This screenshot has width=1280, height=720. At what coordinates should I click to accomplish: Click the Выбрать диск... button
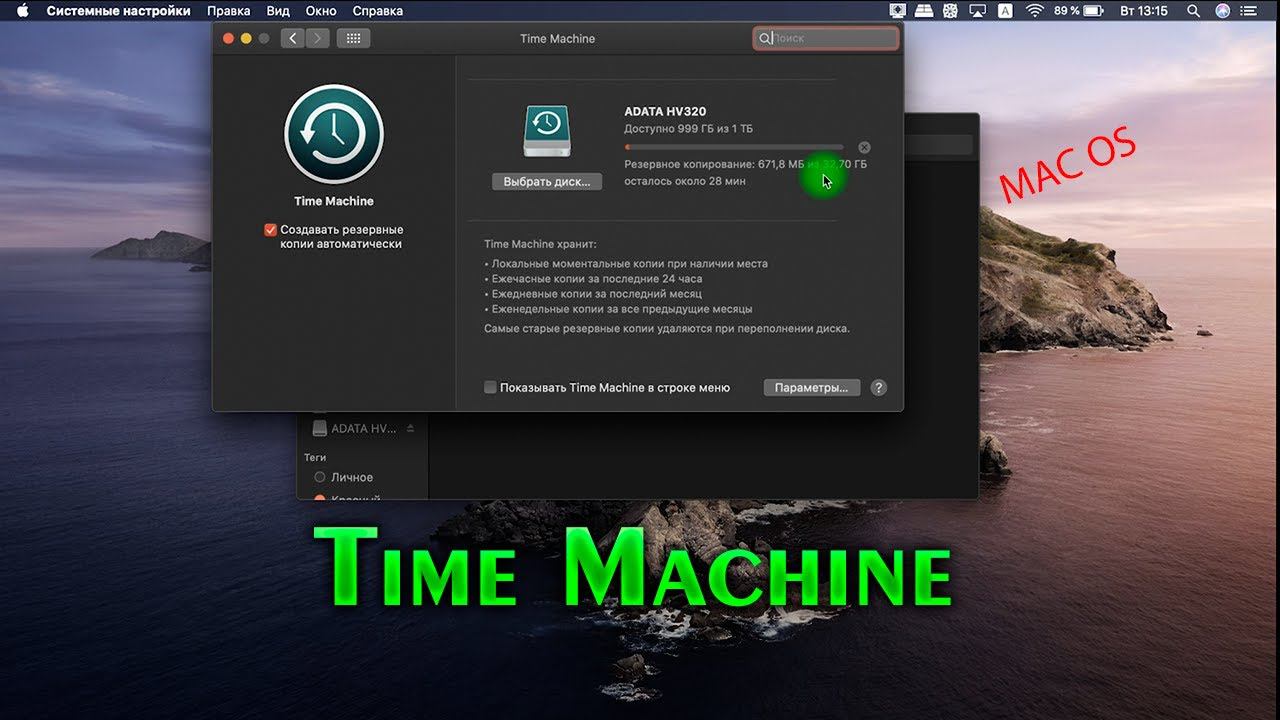[547, 182]
